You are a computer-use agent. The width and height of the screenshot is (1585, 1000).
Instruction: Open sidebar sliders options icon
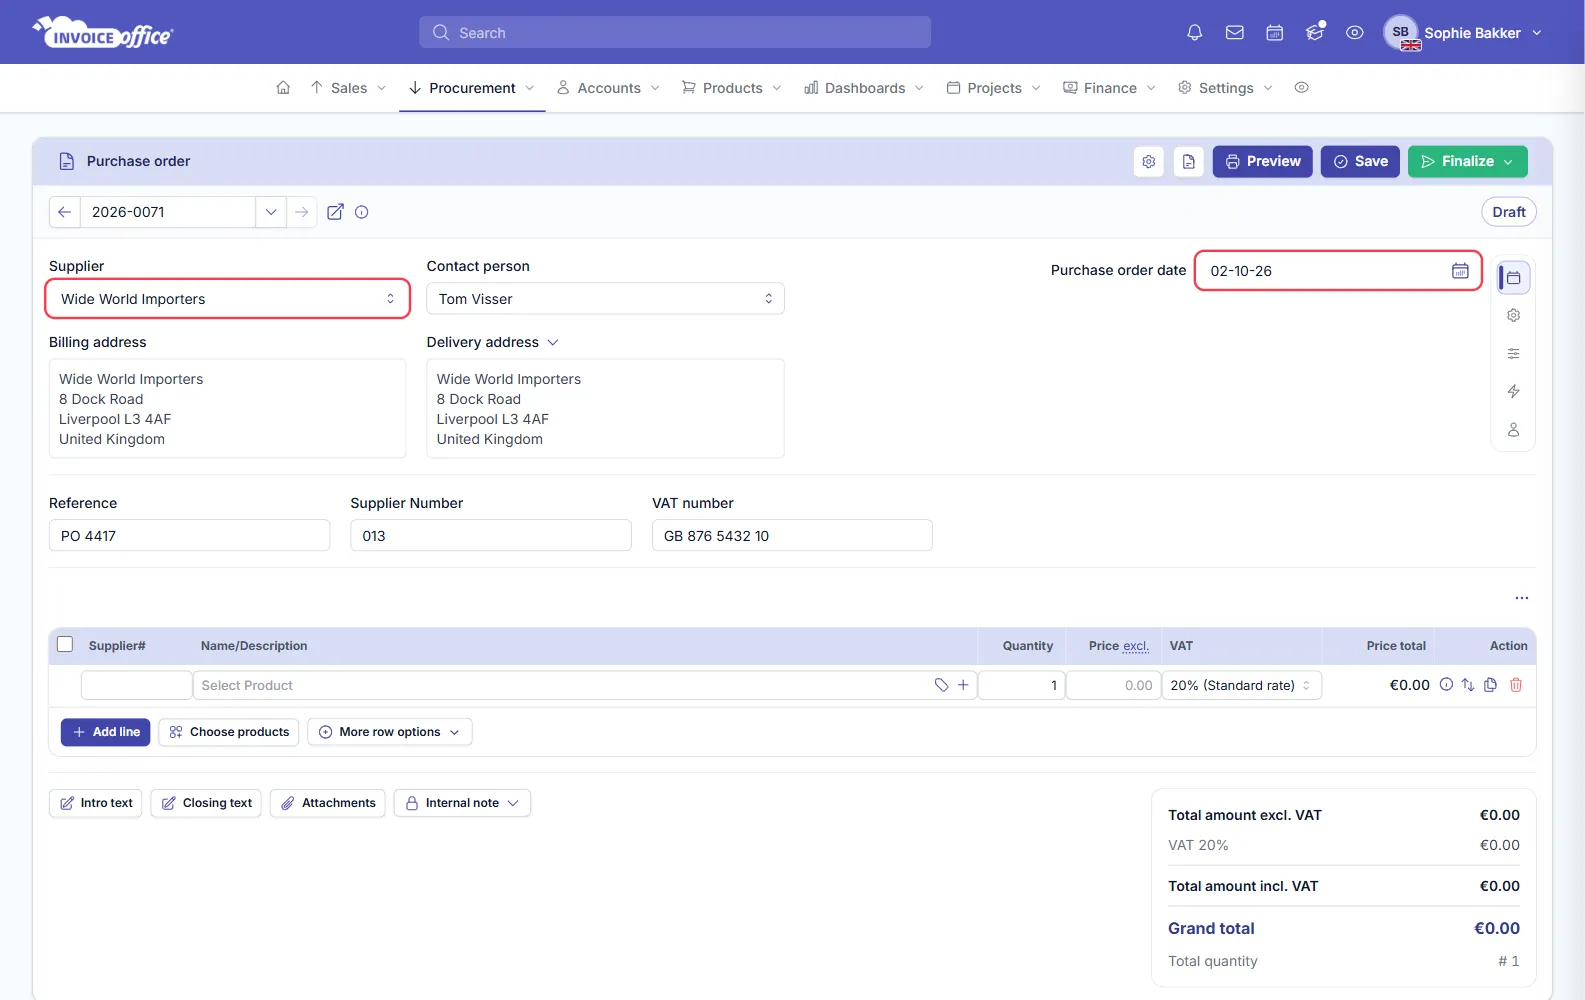click(x=1514, y=354)
